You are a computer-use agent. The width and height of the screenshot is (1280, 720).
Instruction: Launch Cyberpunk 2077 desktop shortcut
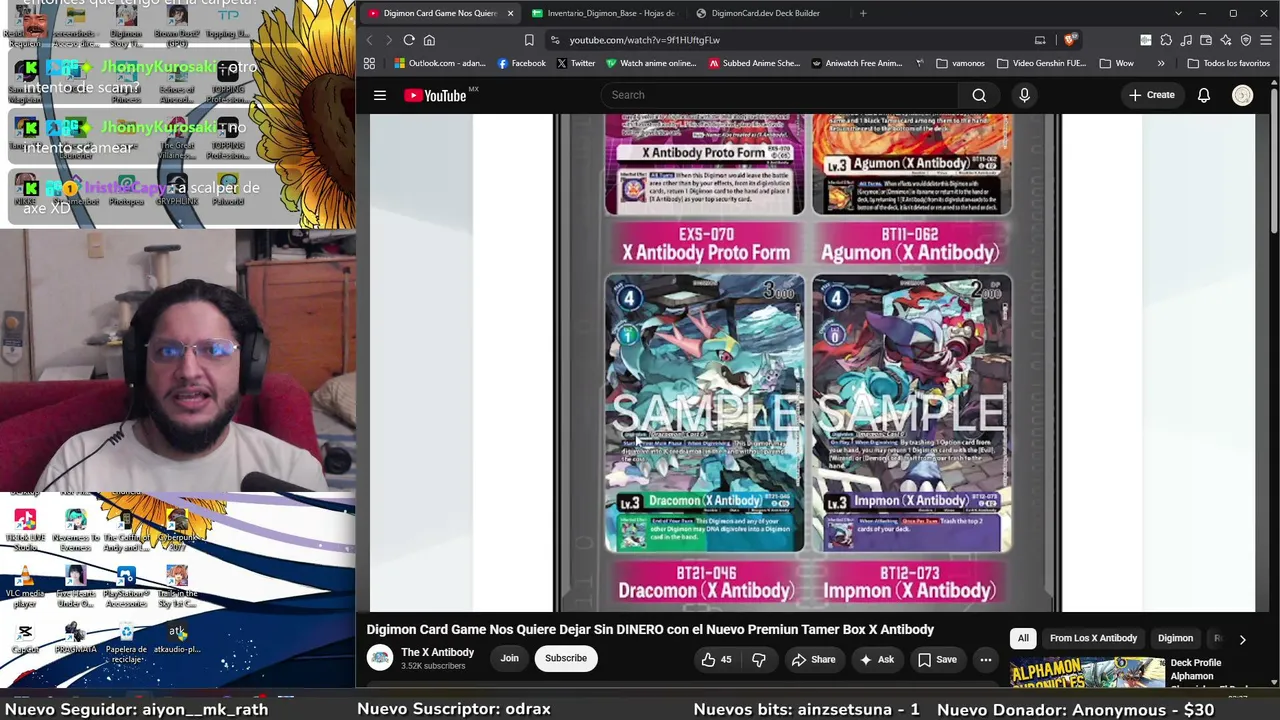(x=177, y=530)
